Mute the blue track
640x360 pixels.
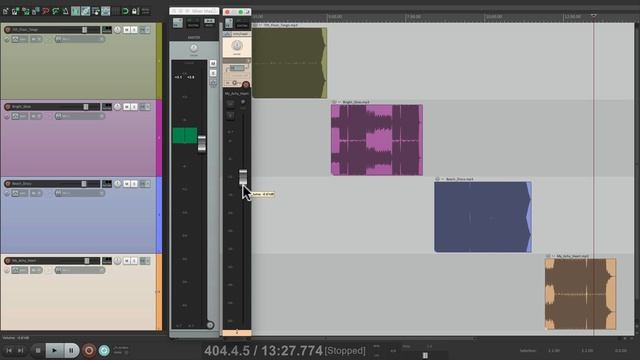[x=127, y=184]
